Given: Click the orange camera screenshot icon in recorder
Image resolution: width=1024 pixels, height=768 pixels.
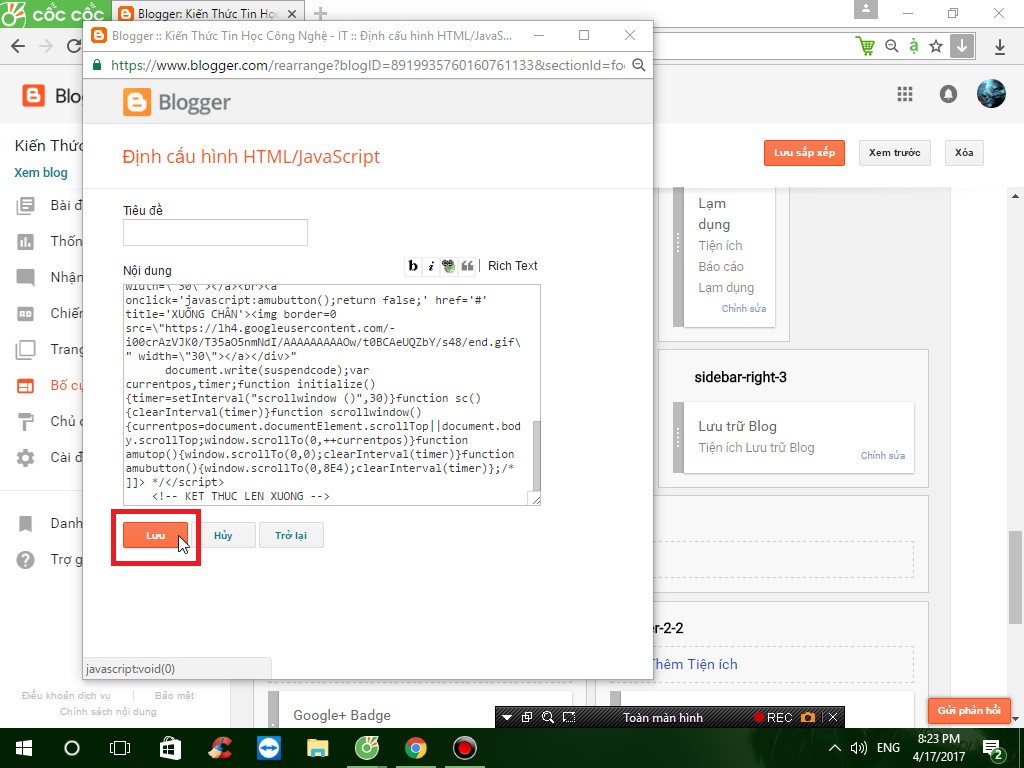Looking at the screenshot, I should [808, 718].
